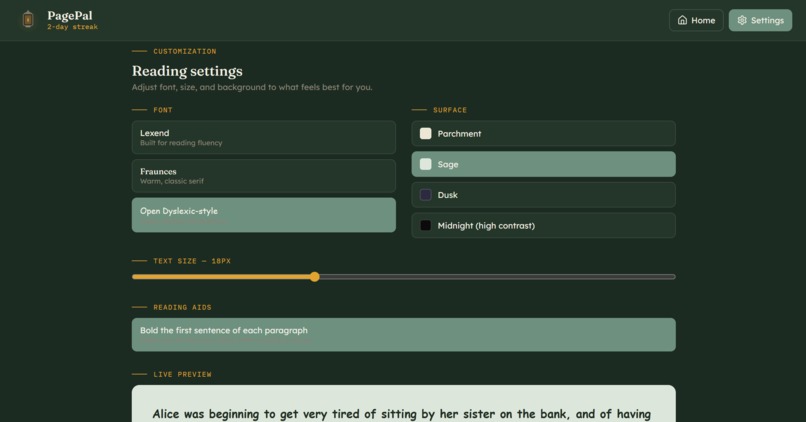Toggle bold first sentence reading aid

(x=404, y=335)
